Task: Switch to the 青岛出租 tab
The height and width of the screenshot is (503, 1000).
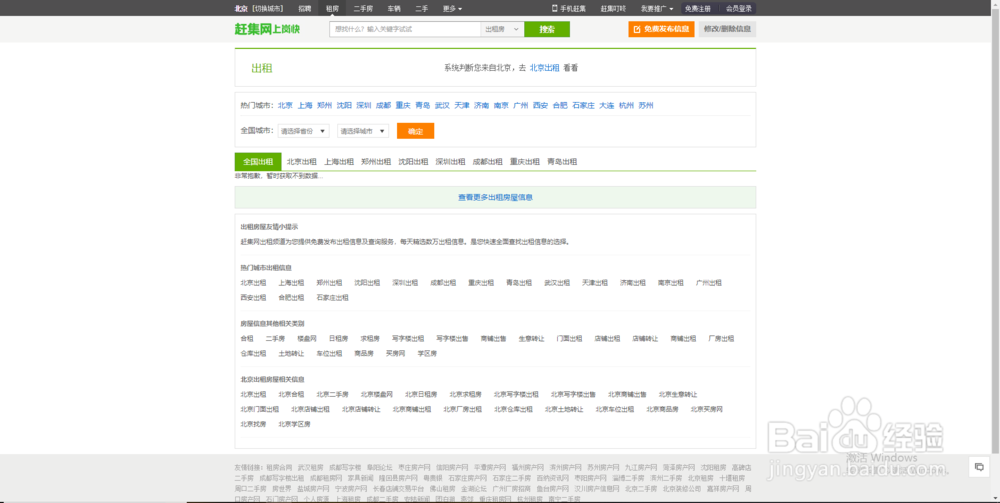Action: tap(562, 162)
